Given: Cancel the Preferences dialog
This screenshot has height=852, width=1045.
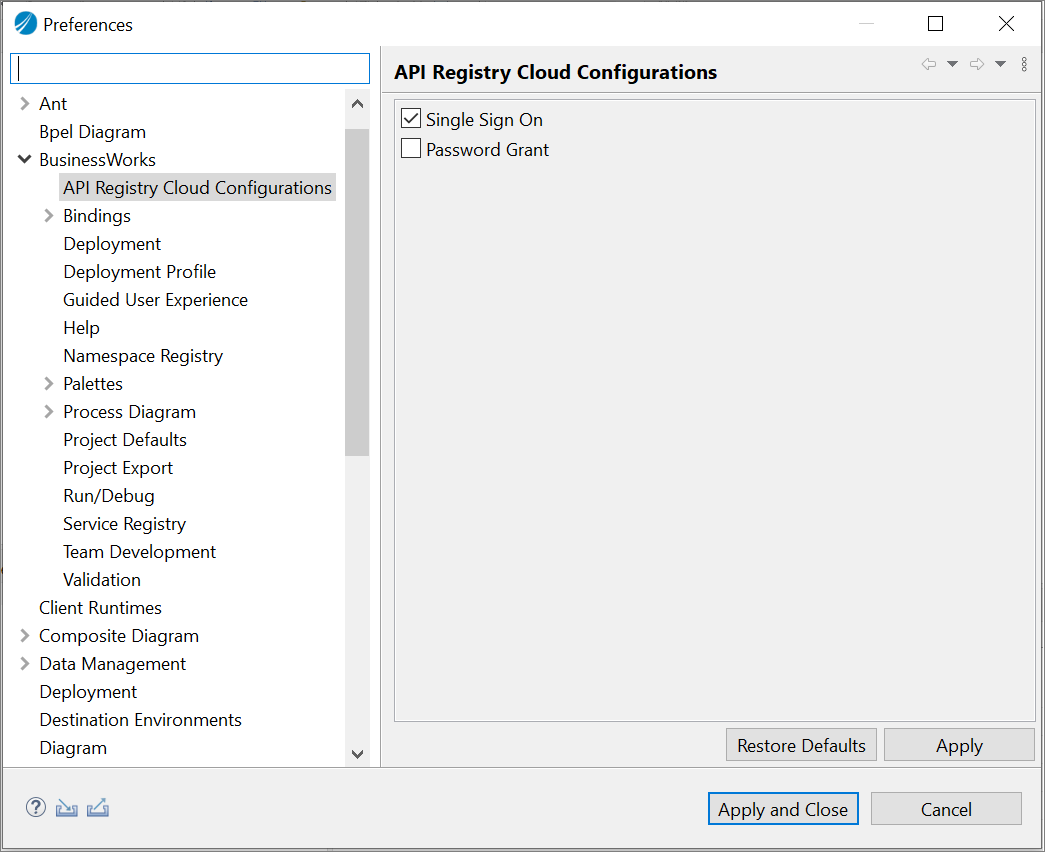Looking at the screenshot, I should click(x=946, y=809).
